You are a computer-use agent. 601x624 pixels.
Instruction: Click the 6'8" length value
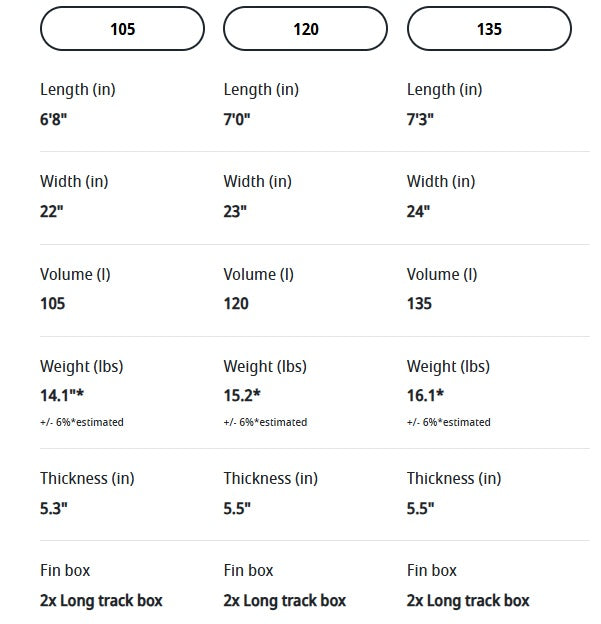54,119
